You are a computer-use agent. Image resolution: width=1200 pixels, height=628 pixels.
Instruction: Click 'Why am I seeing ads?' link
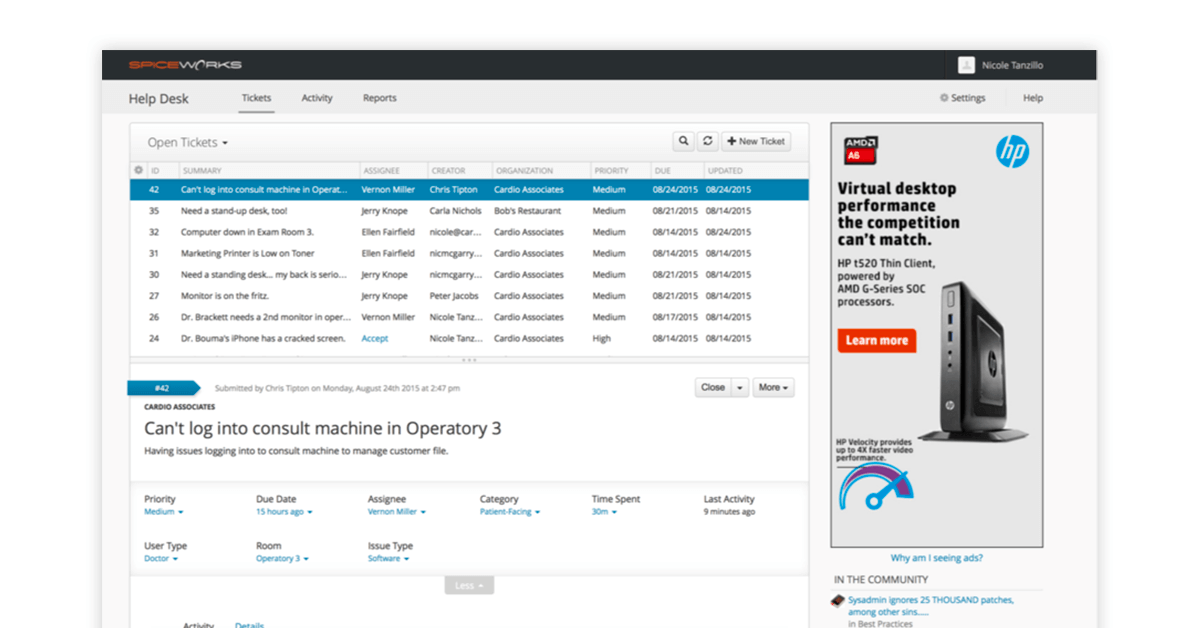937,558
